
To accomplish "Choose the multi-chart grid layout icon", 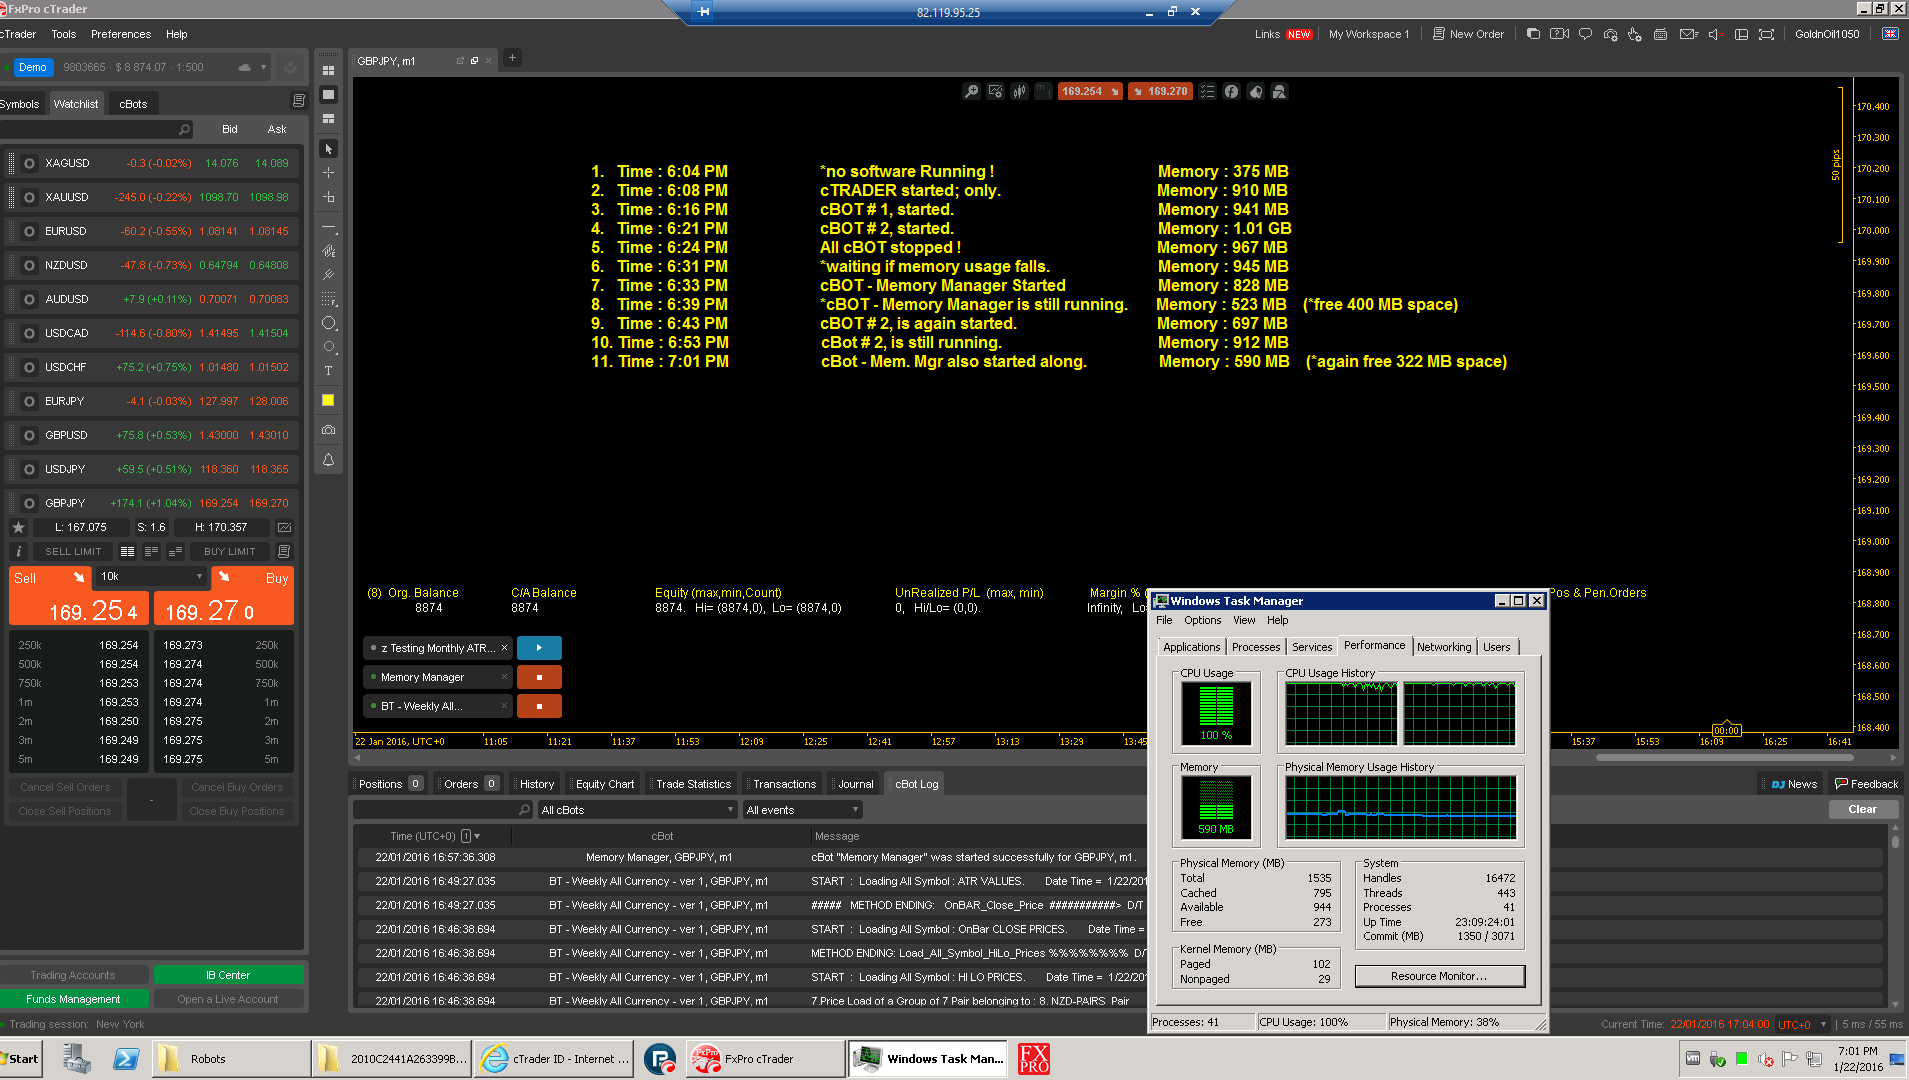I will [x=328, y=71].
